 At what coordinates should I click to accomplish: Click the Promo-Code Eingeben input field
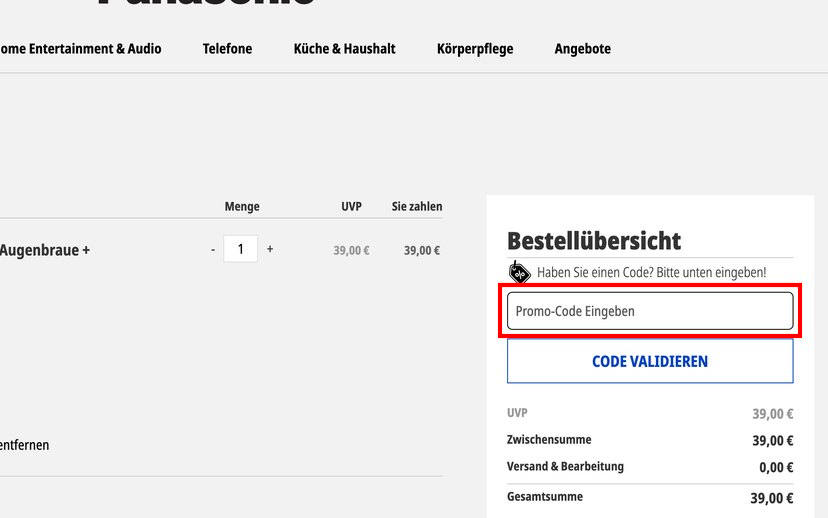[650, 311]
